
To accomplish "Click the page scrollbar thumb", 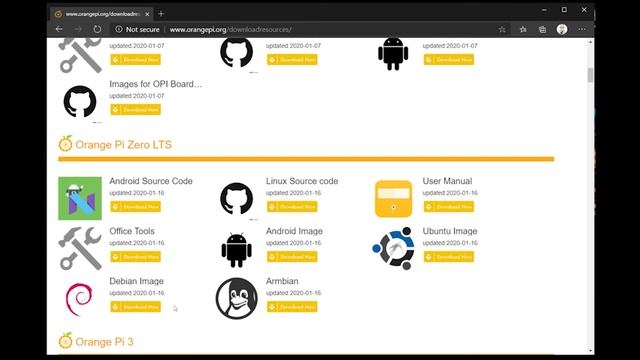I will tap(590, 75).
